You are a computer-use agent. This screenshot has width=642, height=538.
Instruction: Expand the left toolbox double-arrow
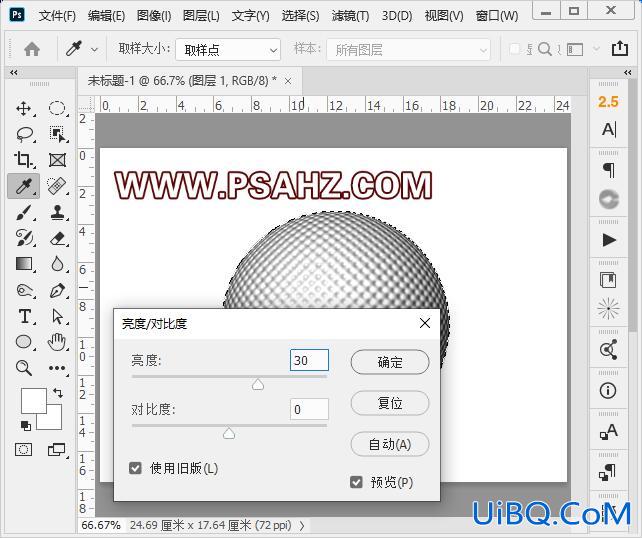click(x=14, y=72)
